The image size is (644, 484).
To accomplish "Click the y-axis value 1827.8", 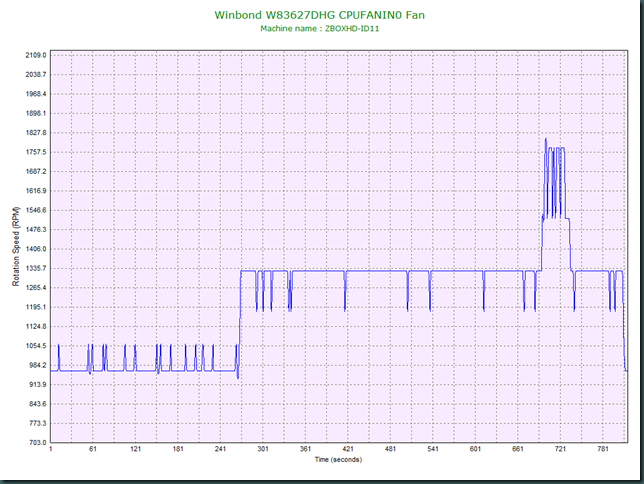I will click(x=36, y=133).
